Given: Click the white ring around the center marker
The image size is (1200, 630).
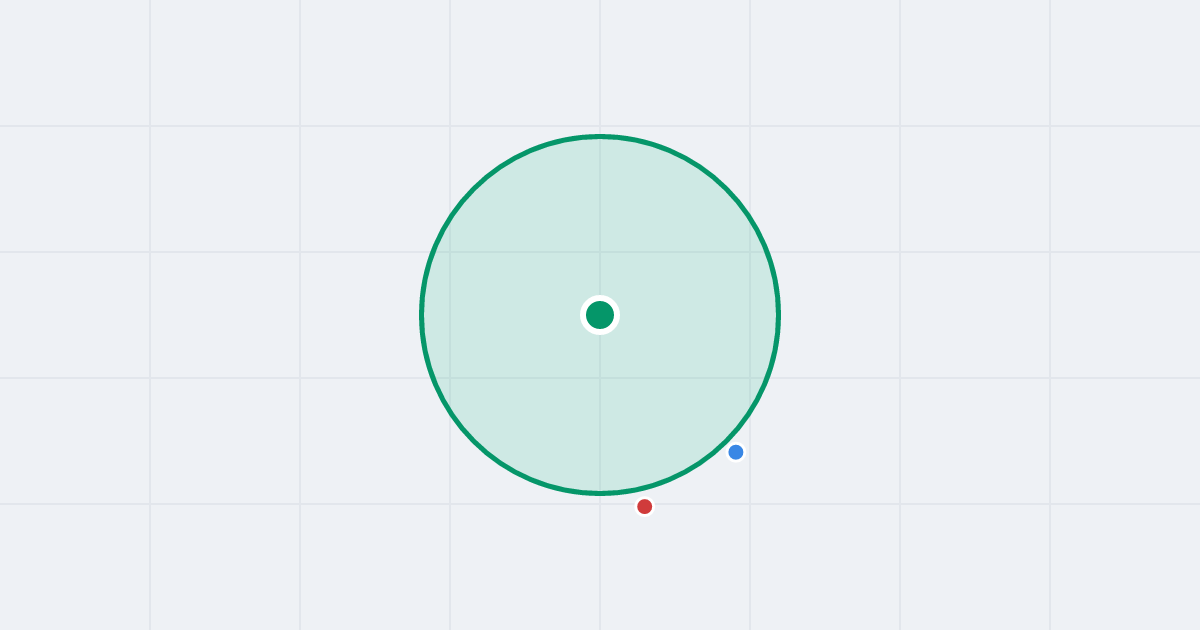Looking at the screenshot, I should click(600, 298).
